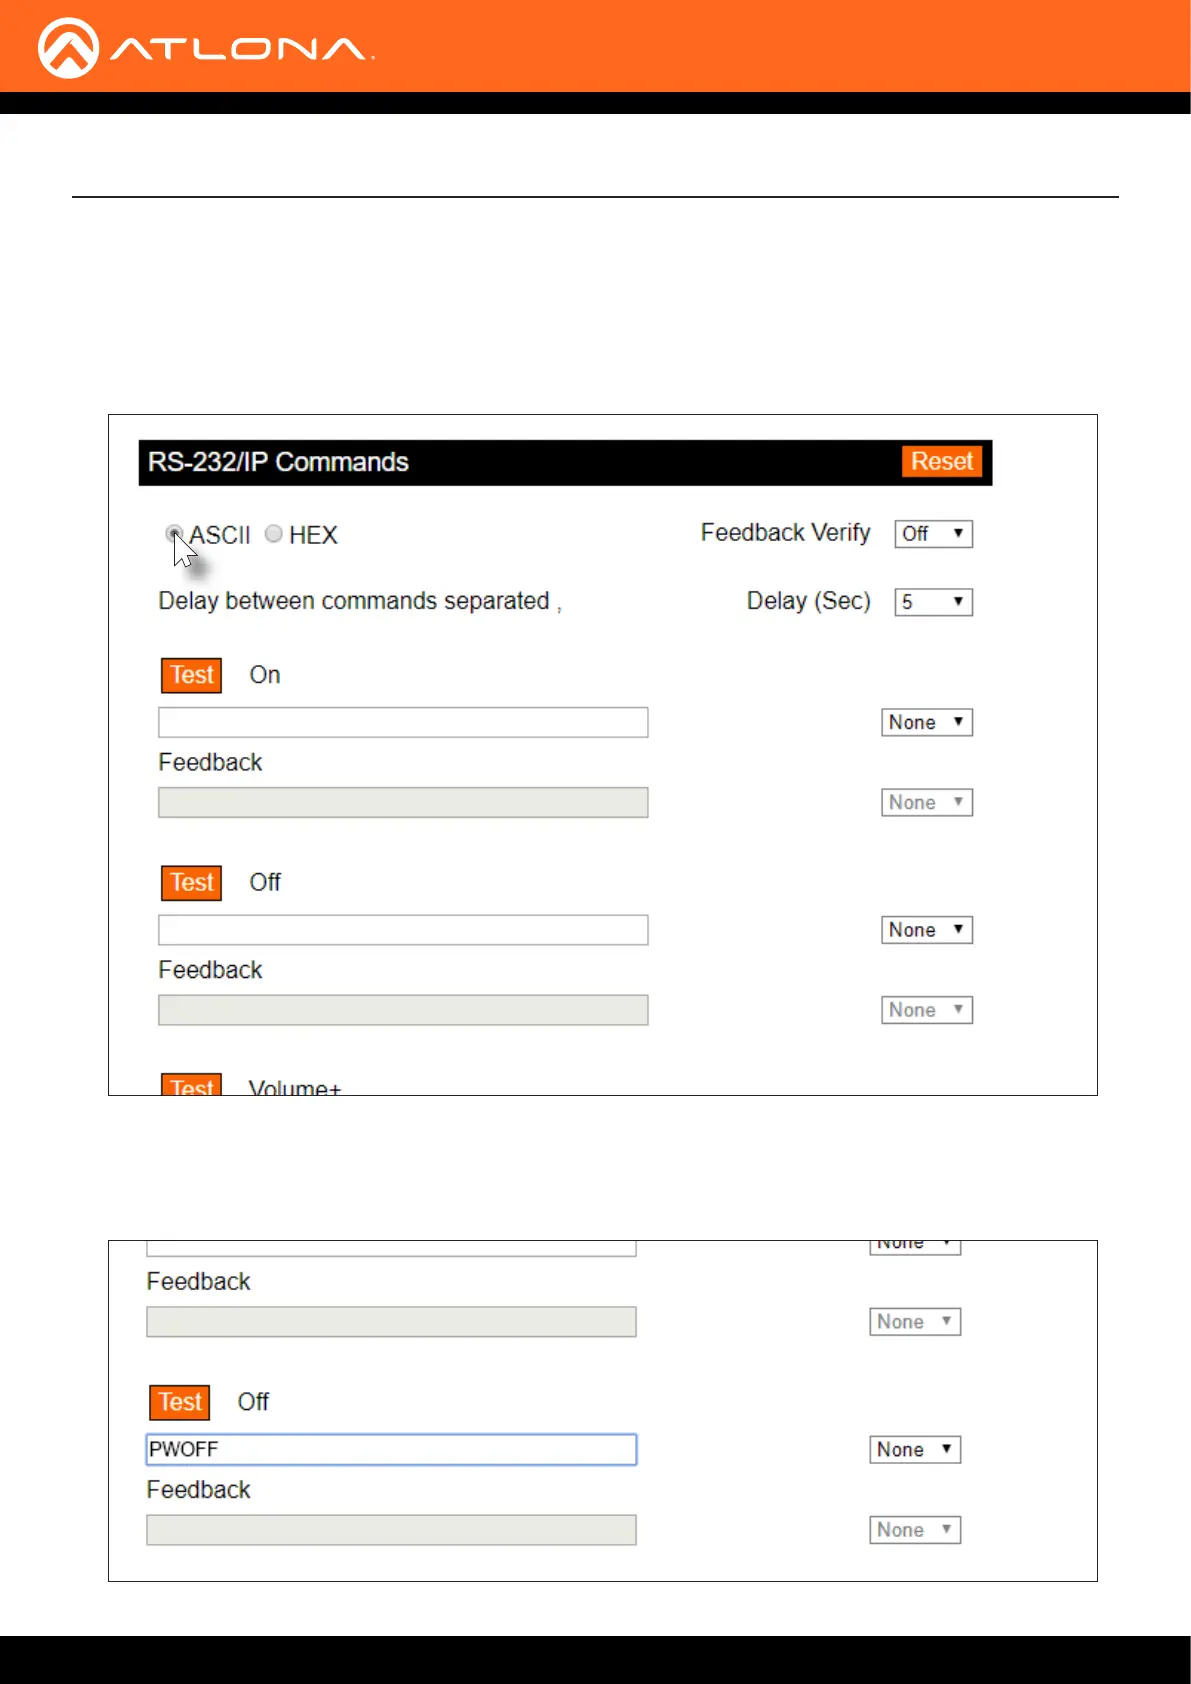Open disabled None dropdown beside On Feedback
1191x1684 pixels.
click(926, 802)
